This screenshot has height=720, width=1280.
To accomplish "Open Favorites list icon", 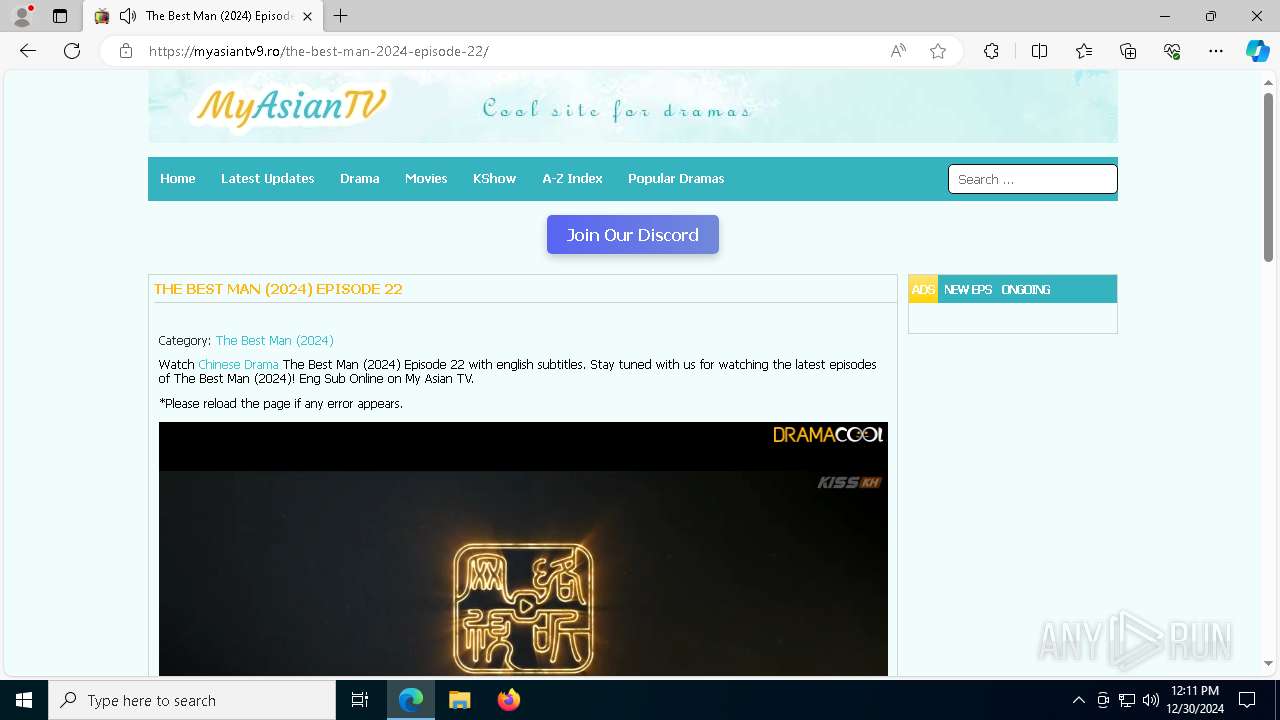I will click(1084, 51).
